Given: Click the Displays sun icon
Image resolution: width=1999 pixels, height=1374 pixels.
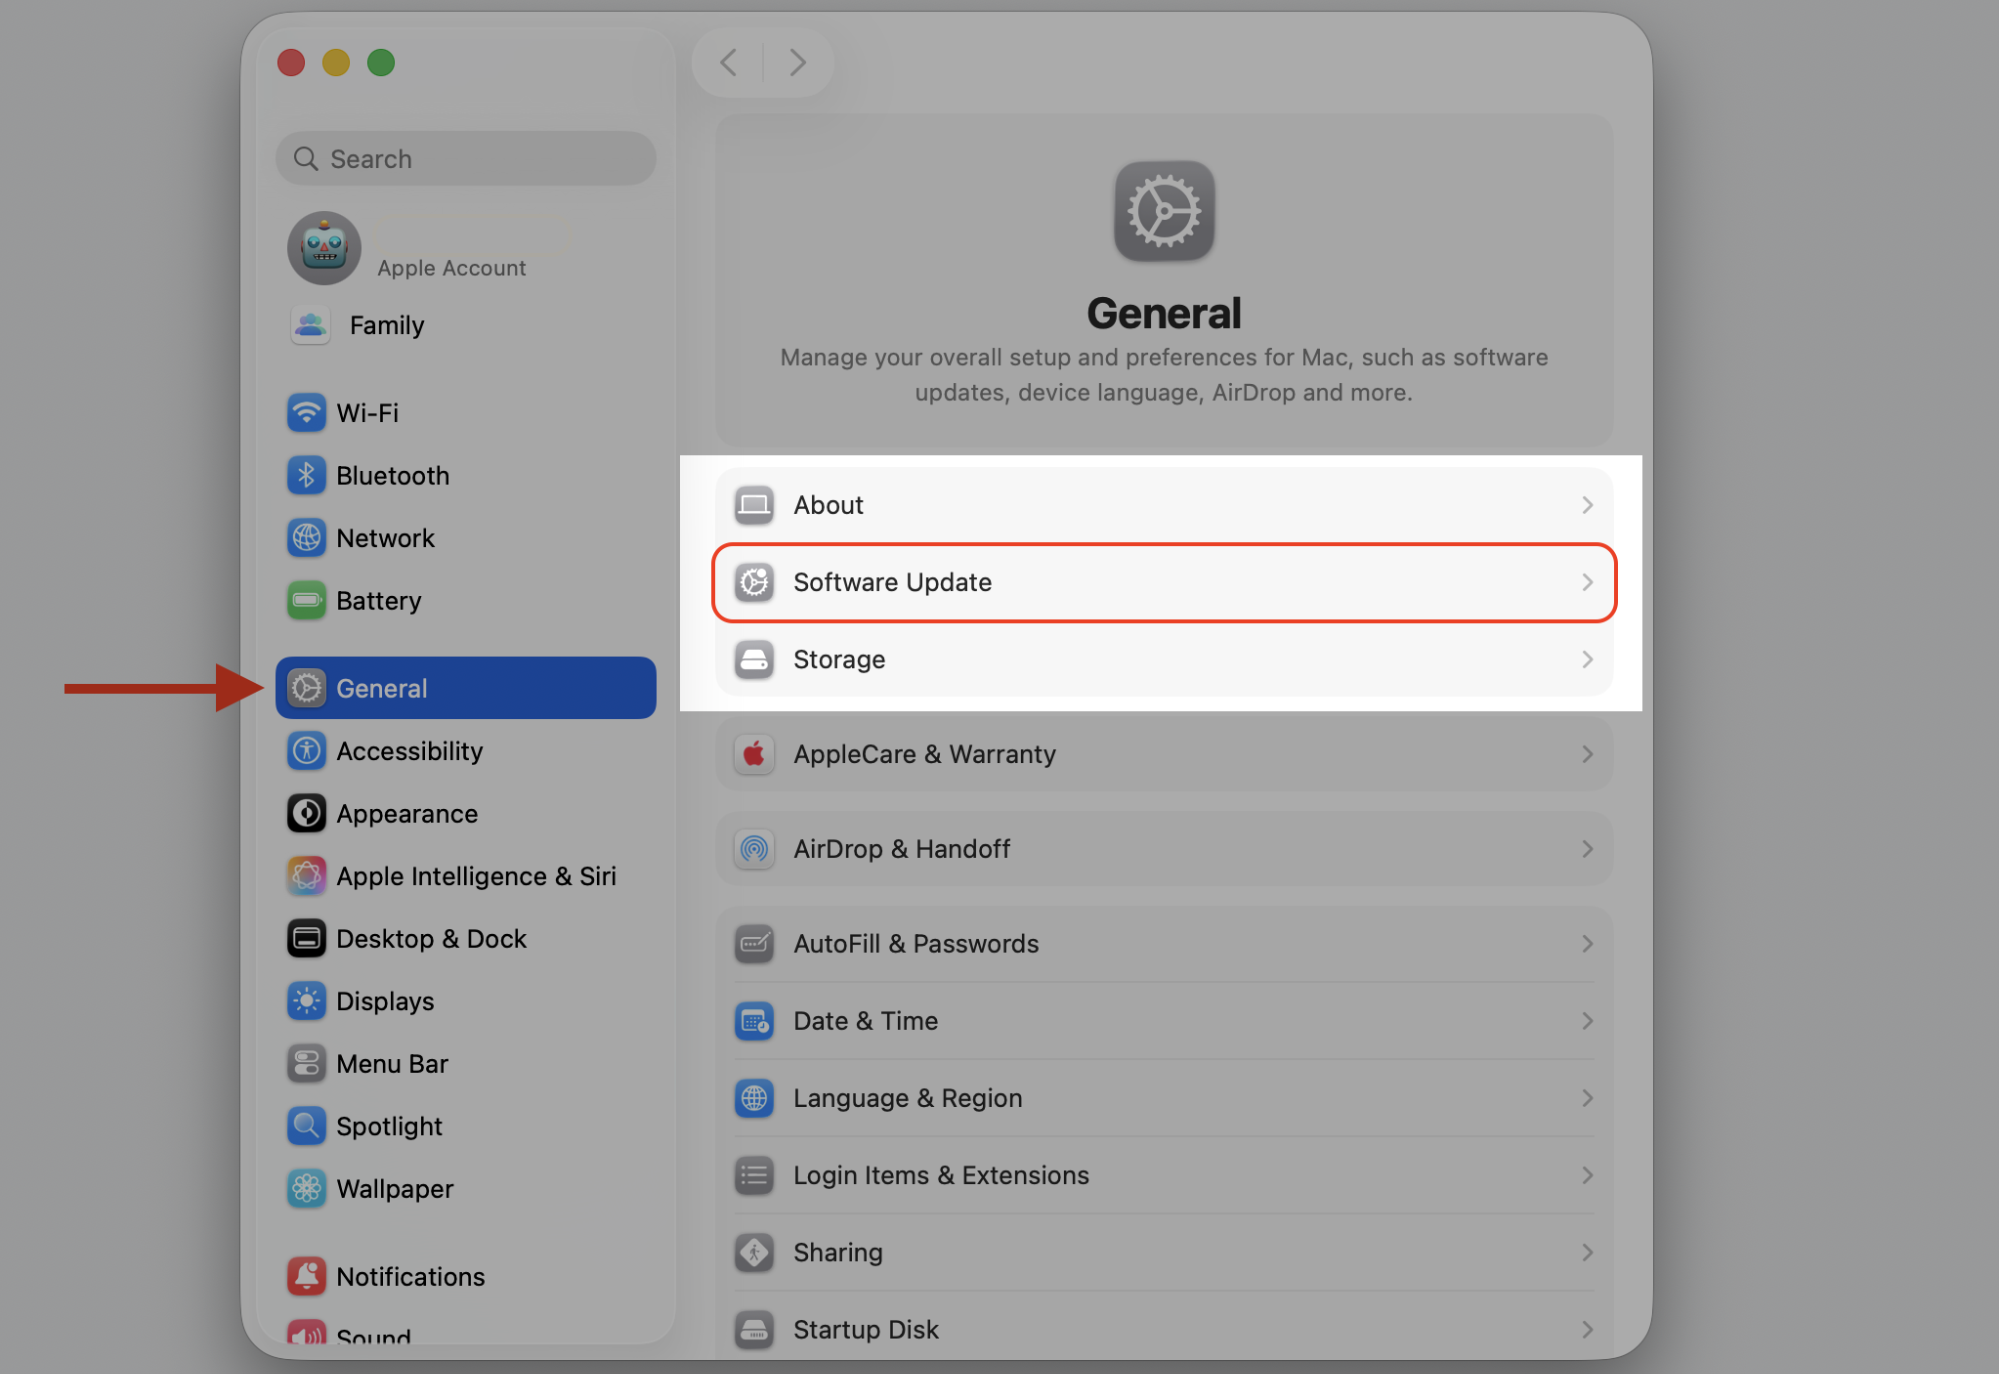Looking at the screenshot, I should [306, 1001].
